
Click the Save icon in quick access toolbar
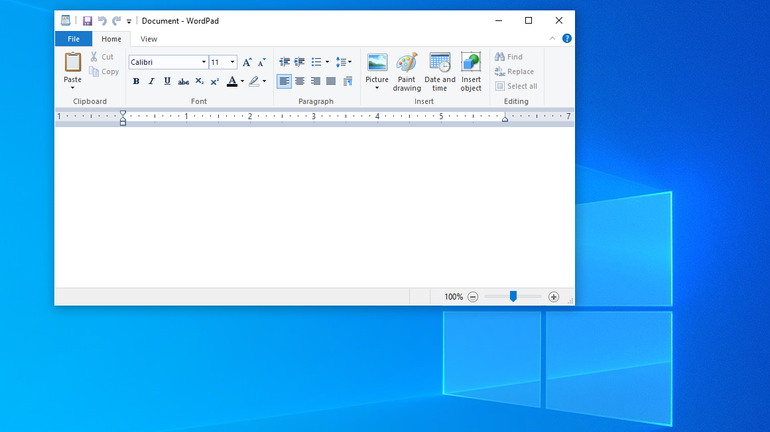(x=87, y=21)
